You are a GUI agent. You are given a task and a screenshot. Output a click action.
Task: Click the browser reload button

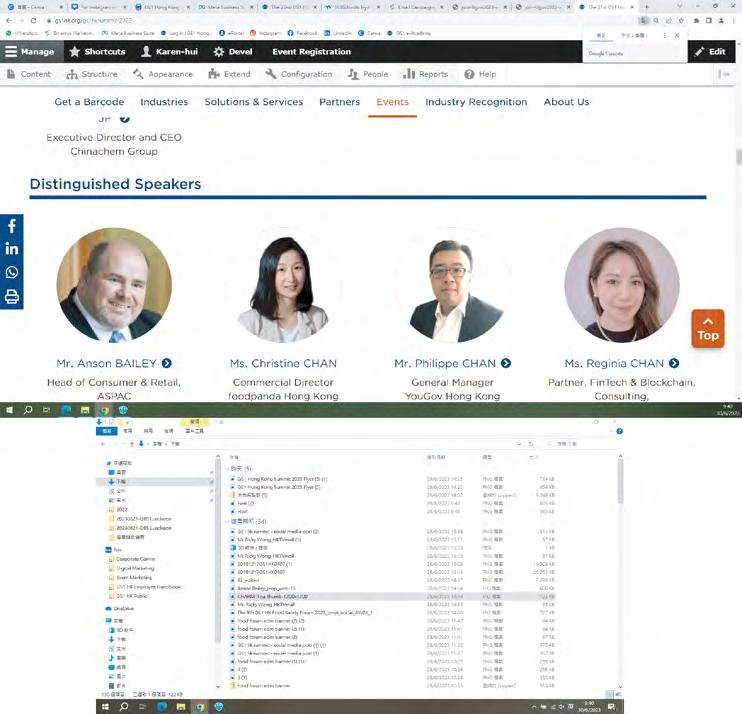[x=33, y=20]
